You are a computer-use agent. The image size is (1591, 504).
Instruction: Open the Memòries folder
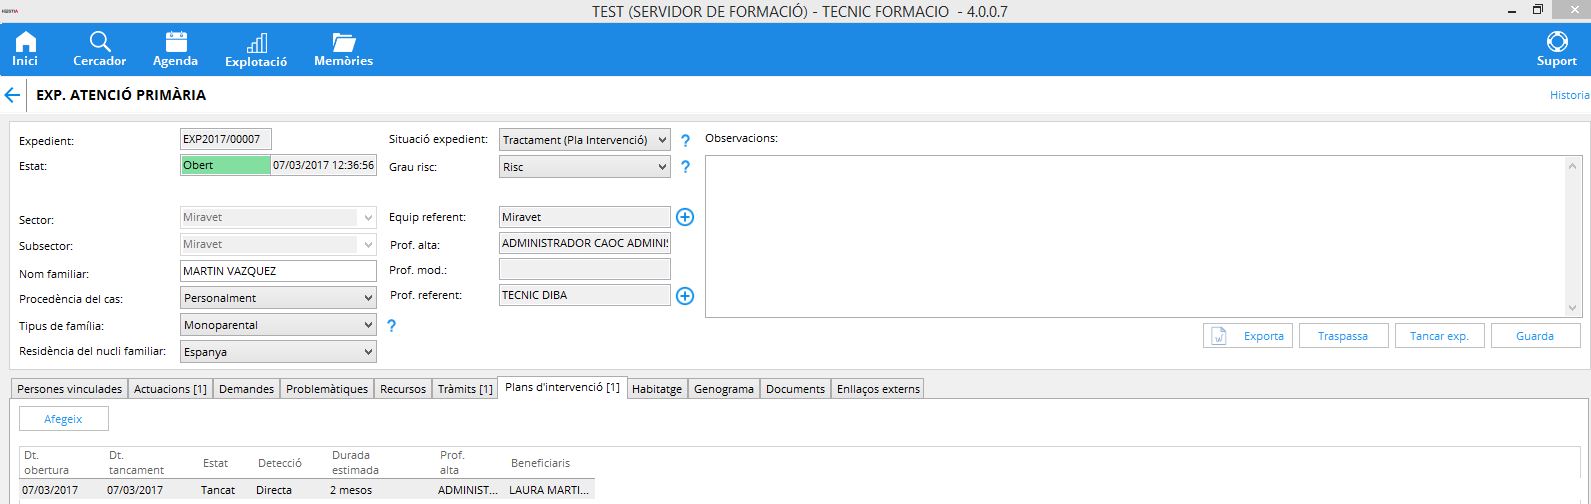coord(343,49)
